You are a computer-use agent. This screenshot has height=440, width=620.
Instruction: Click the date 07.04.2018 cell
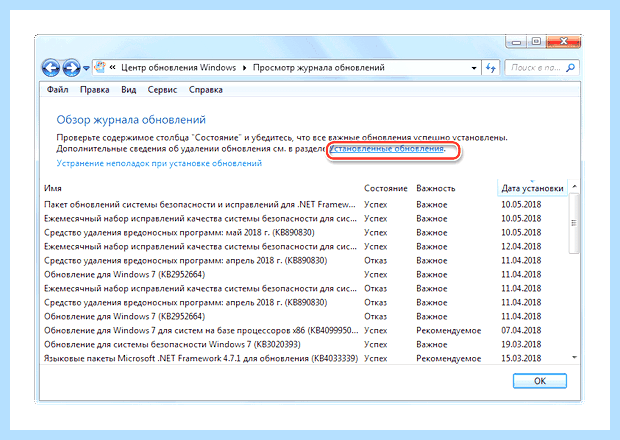click(x=521, y=330)
